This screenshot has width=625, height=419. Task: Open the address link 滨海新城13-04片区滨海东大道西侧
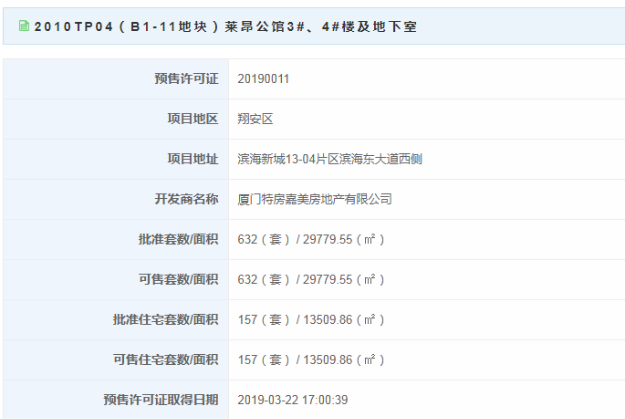[330, 159]
